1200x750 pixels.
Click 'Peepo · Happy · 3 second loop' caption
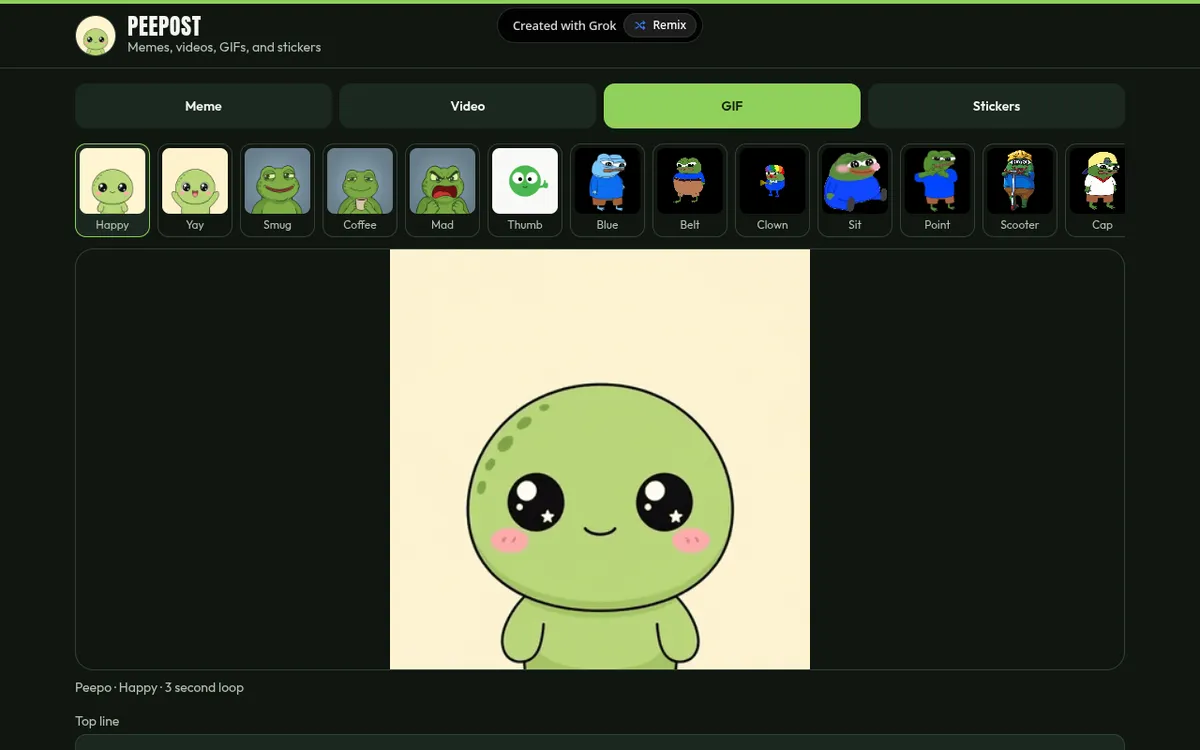159,688
